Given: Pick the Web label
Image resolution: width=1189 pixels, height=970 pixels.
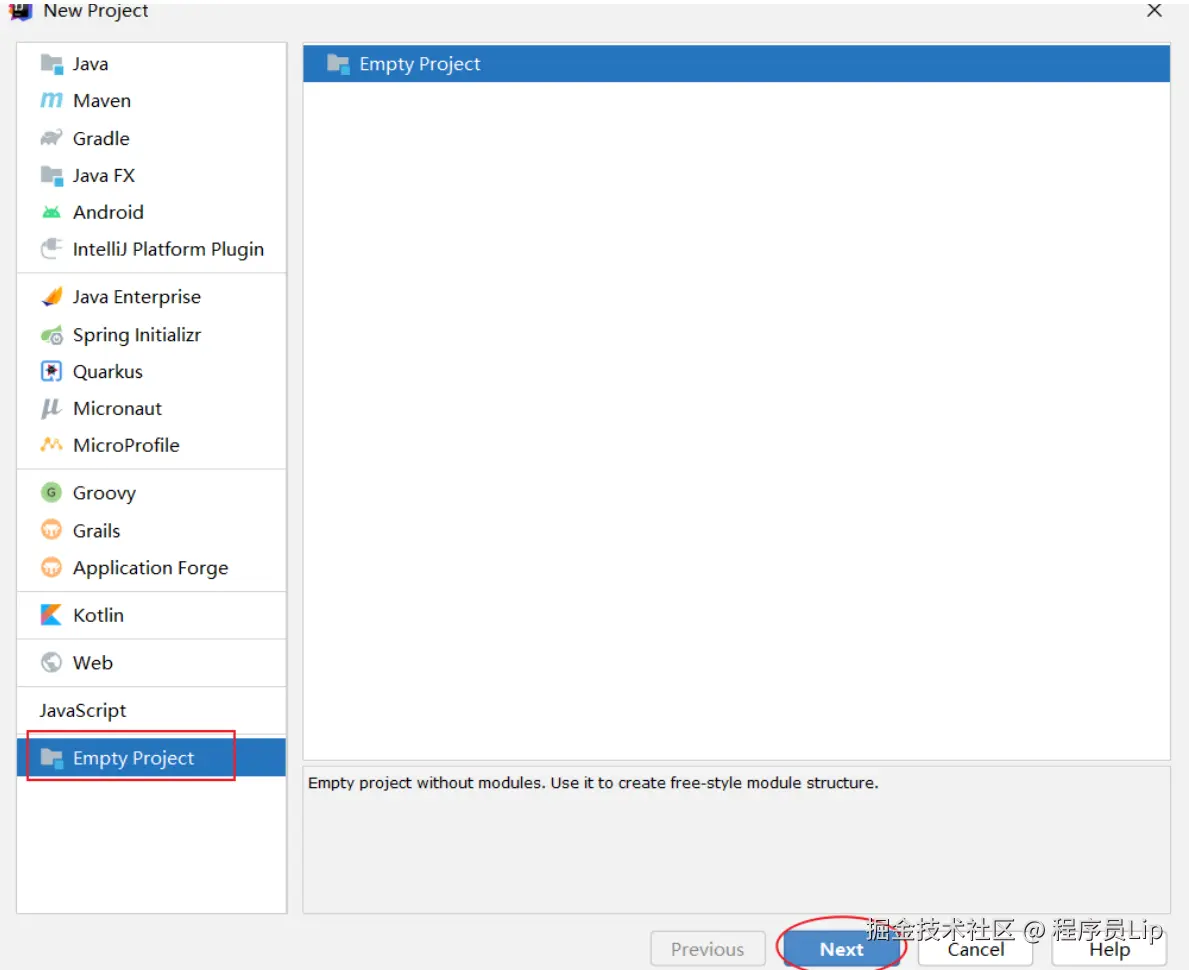Looking at the screenshot, I should click(93, 663).
